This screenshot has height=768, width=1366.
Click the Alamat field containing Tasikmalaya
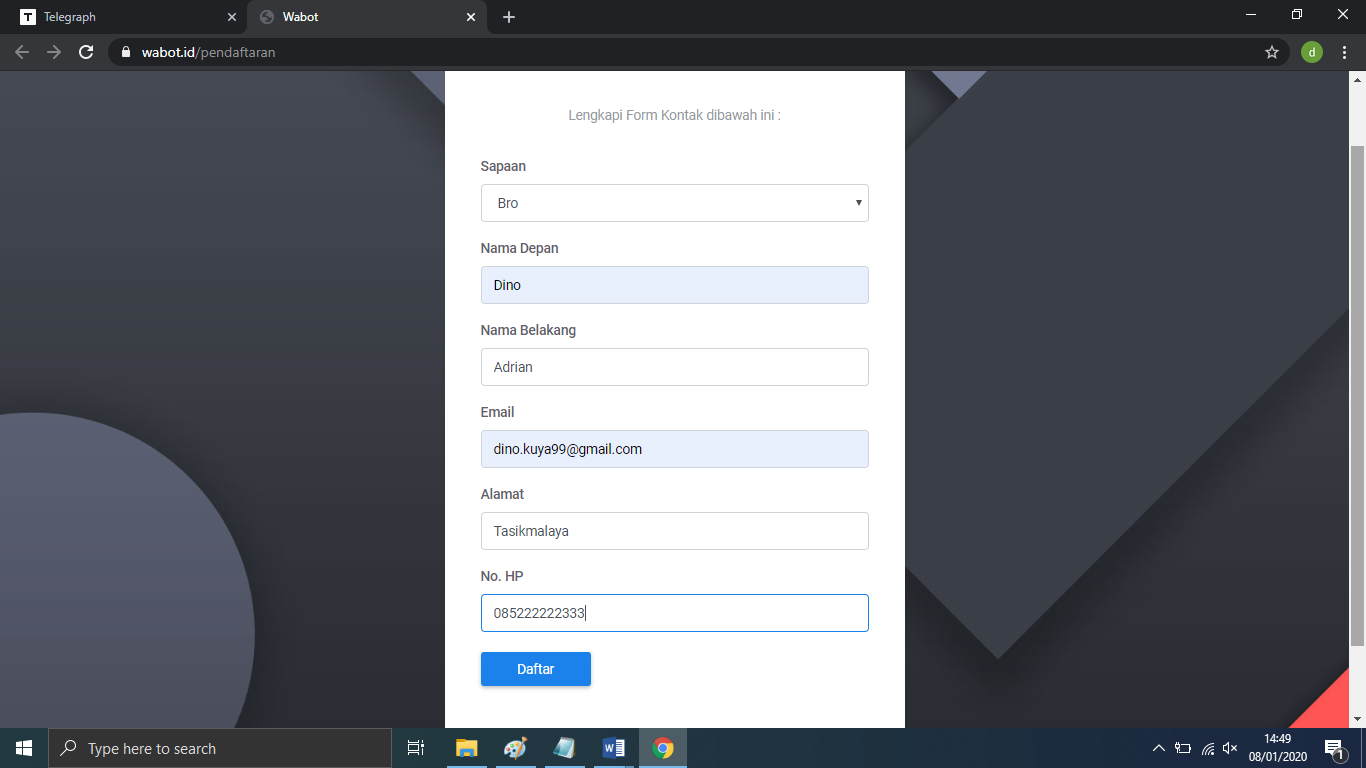click(675, 531)
